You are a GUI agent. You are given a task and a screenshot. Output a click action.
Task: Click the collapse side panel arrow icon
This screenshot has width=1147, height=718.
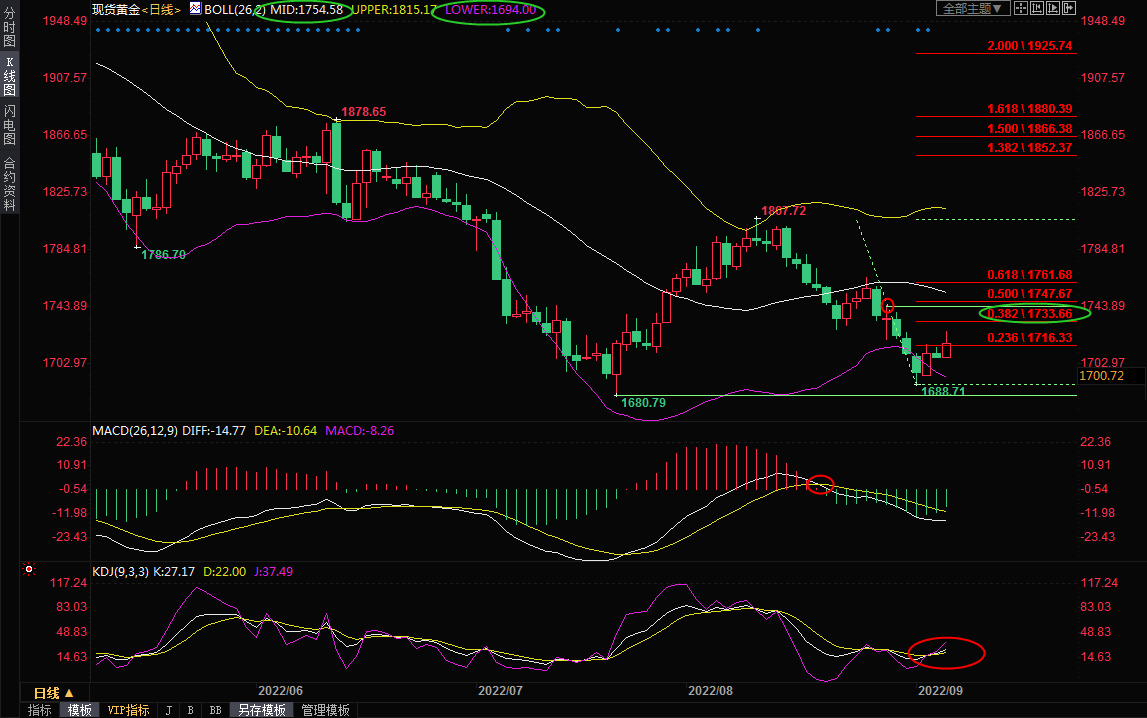tap(1068, 8)
